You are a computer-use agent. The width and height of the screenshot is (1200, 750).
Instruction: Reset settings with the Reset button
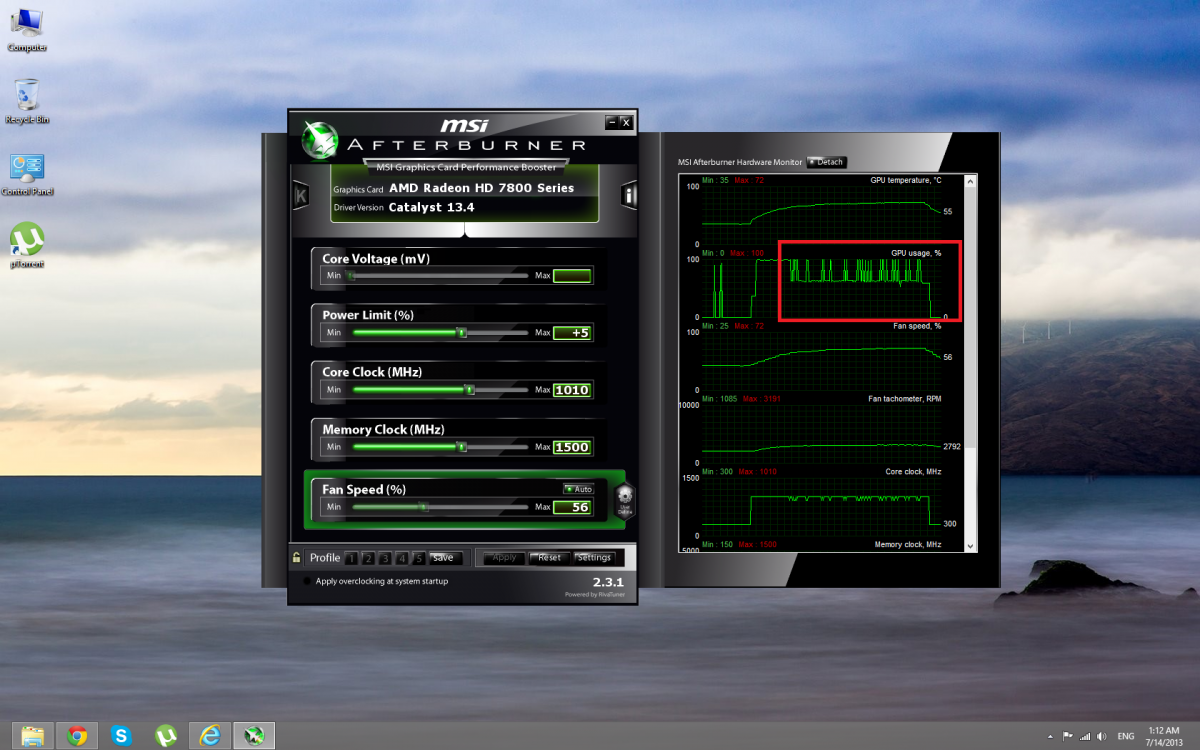coord(549,558)
